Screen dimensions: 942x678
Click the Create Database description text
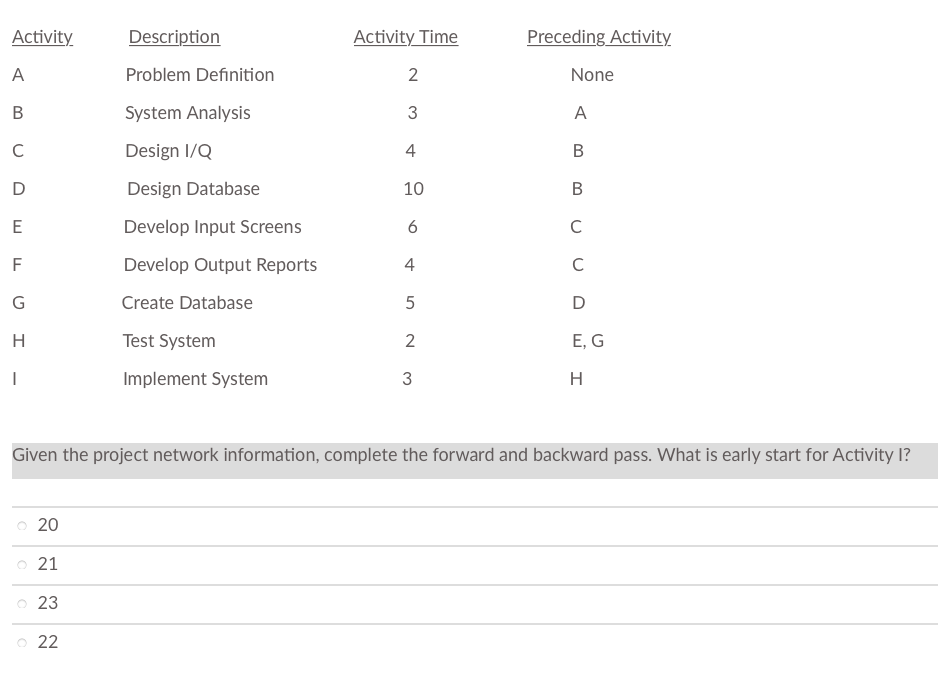pyautogui.click(x=188, y=303)
